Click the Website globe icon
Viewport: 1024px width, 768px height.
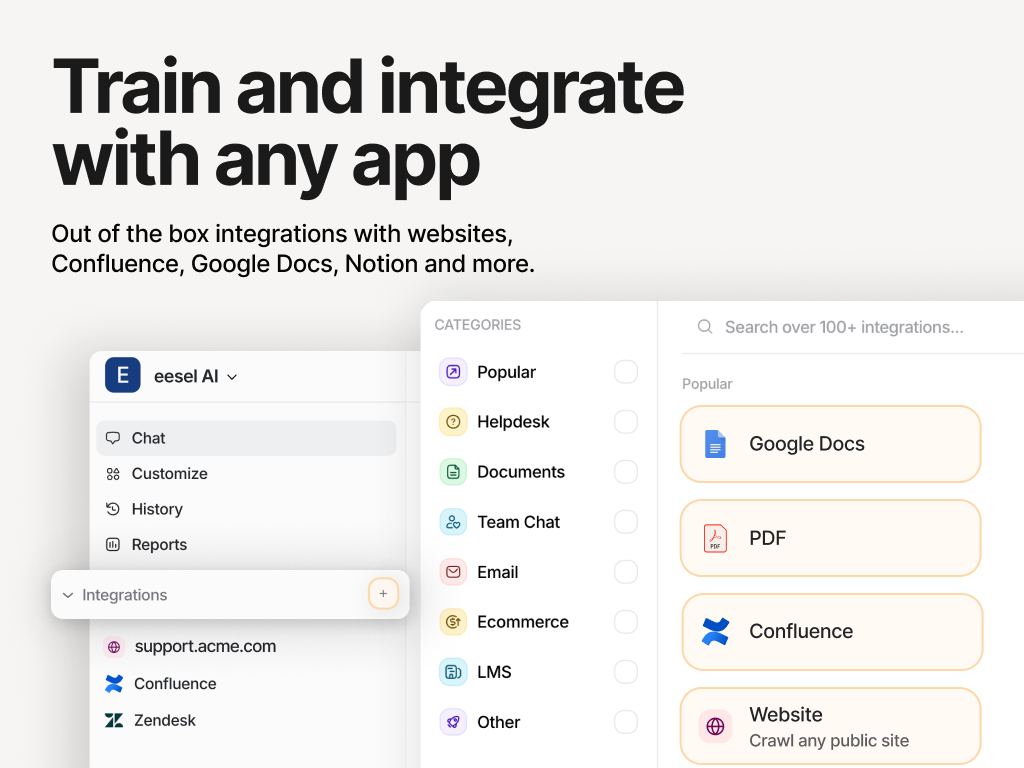(715, 727)
